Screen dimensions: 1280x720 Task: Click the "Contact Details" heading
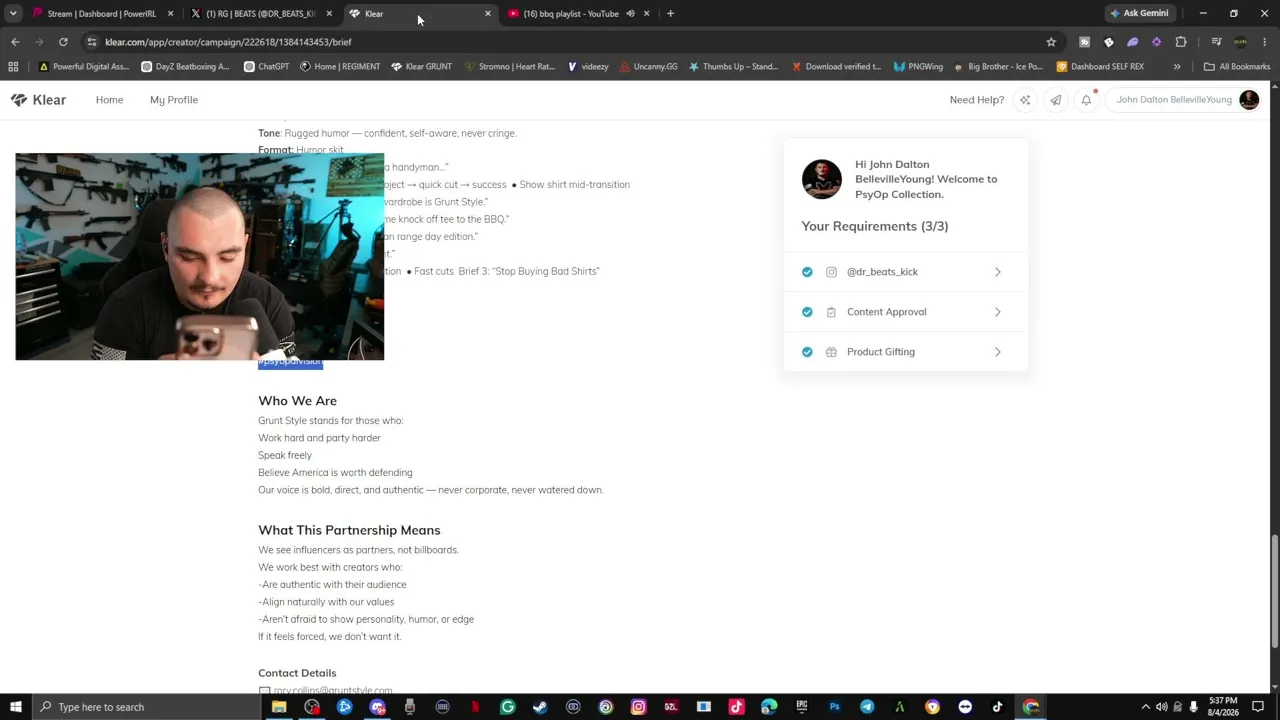pyautogui.click(x=297, y=673)
